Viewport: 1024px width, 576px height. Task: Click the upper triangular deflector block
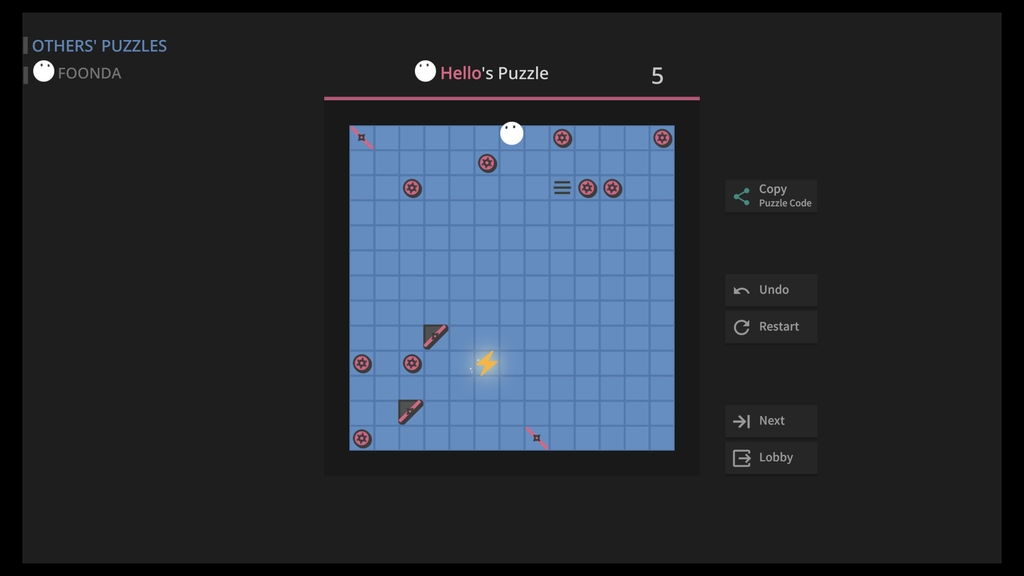pos(435,337)
